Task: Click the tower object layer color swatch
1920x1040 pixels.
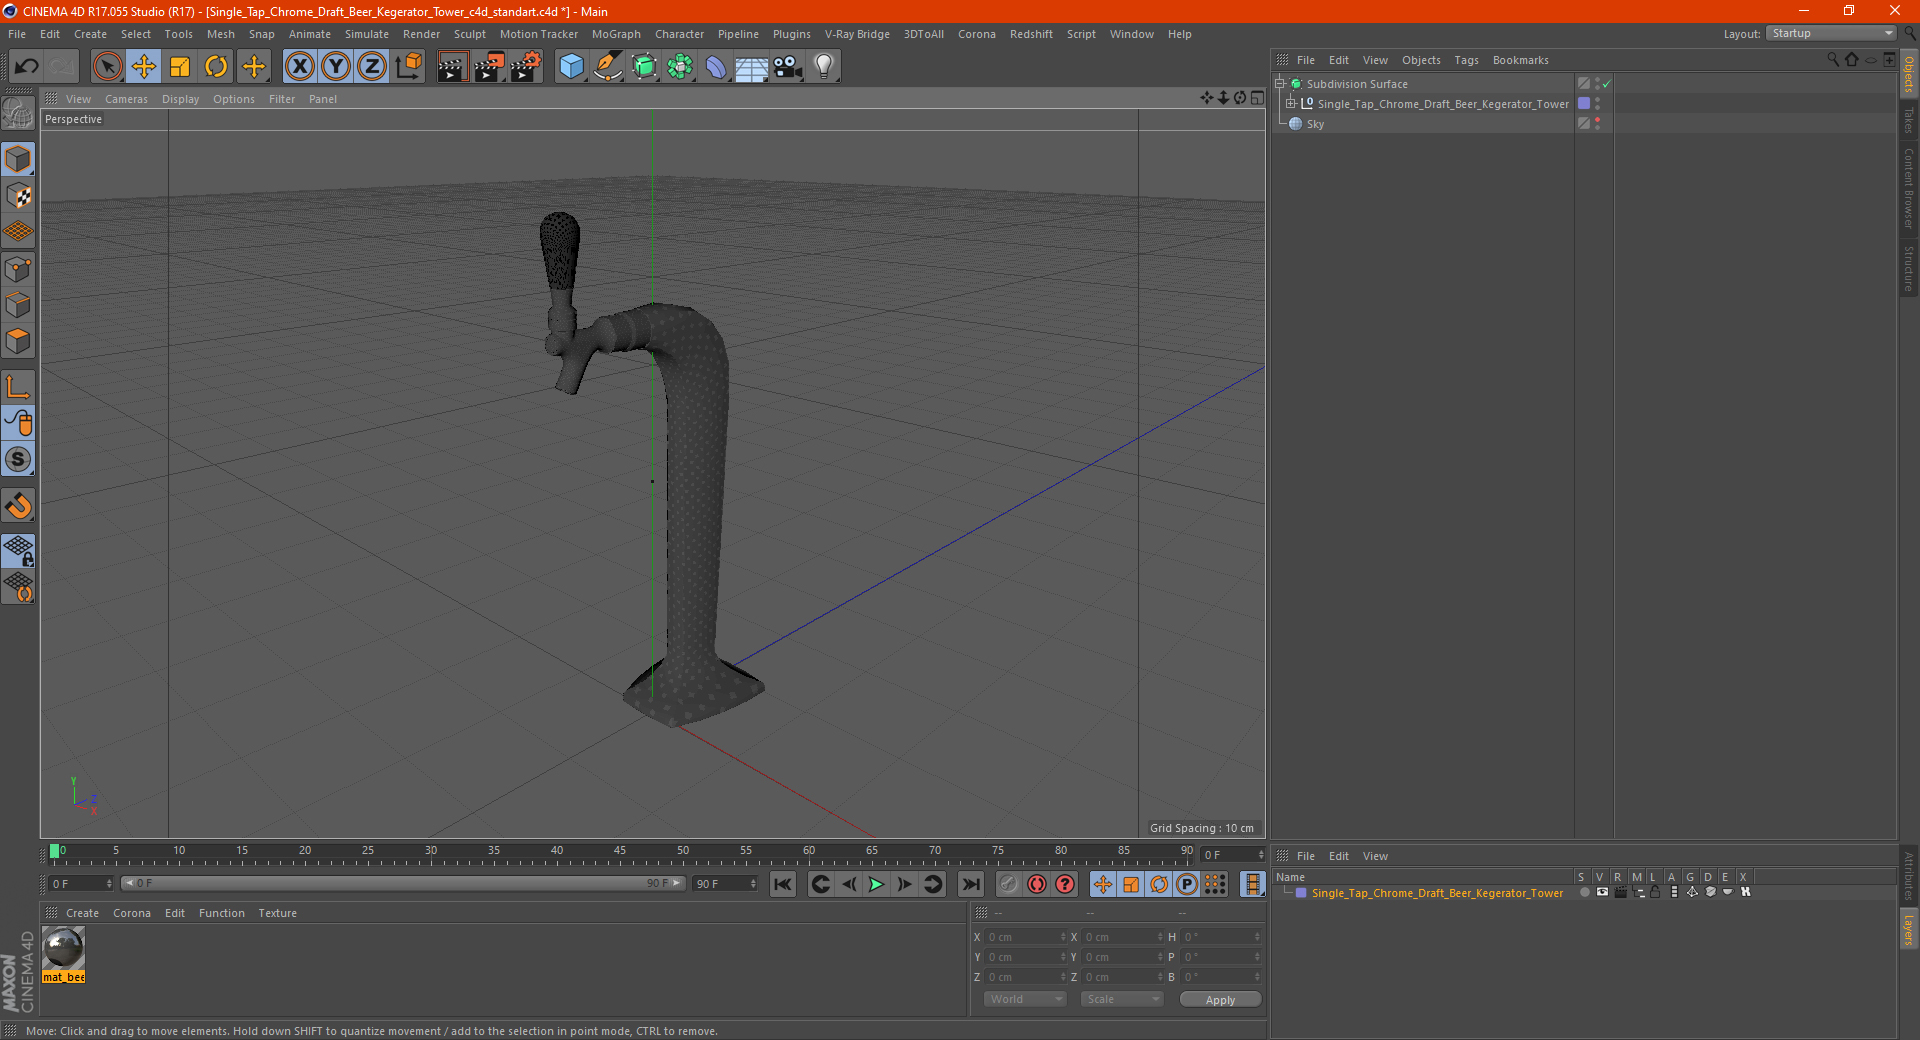Action: (x=1584, y=103)
